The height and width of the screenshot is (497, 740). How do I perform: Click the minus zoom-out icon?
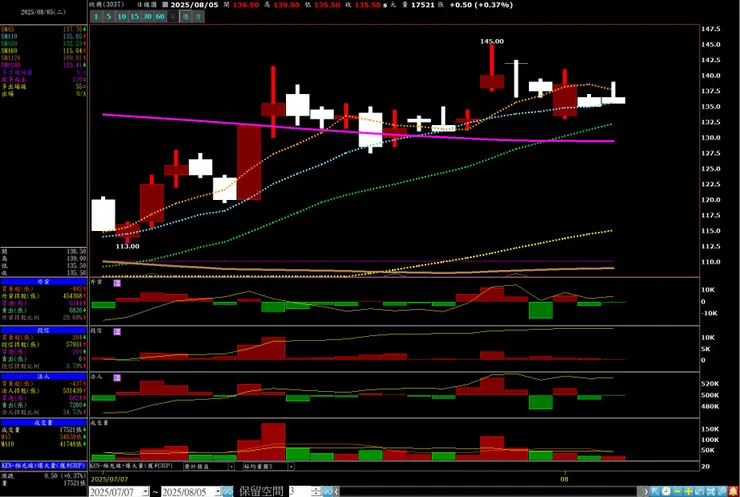click(x=677, y=492)
